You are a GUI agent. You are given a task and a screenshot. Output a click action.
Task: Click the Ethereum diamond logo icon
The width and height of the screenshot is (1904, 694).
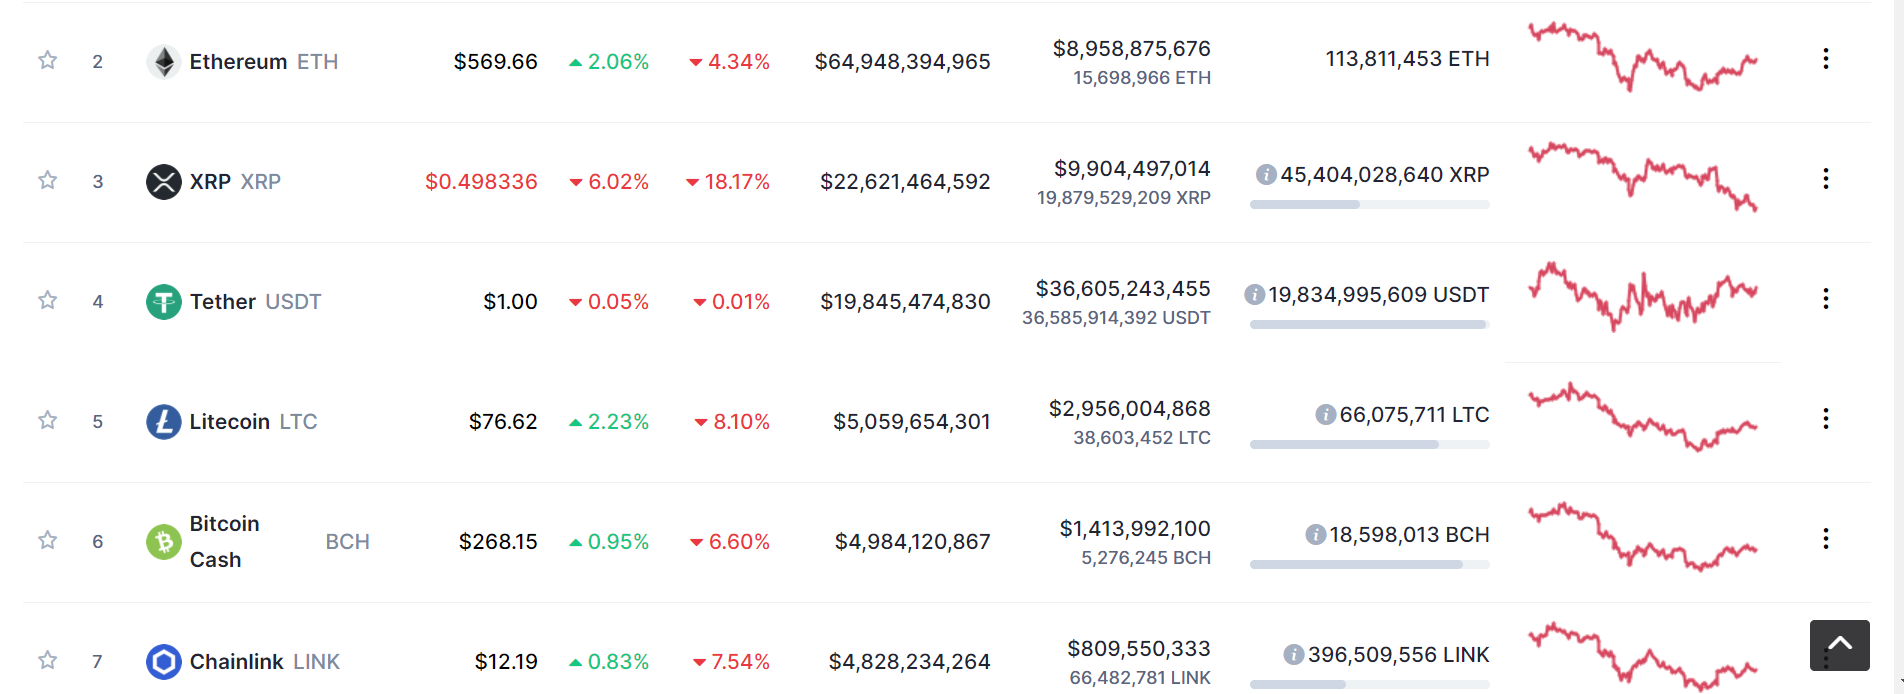(163, 61)
